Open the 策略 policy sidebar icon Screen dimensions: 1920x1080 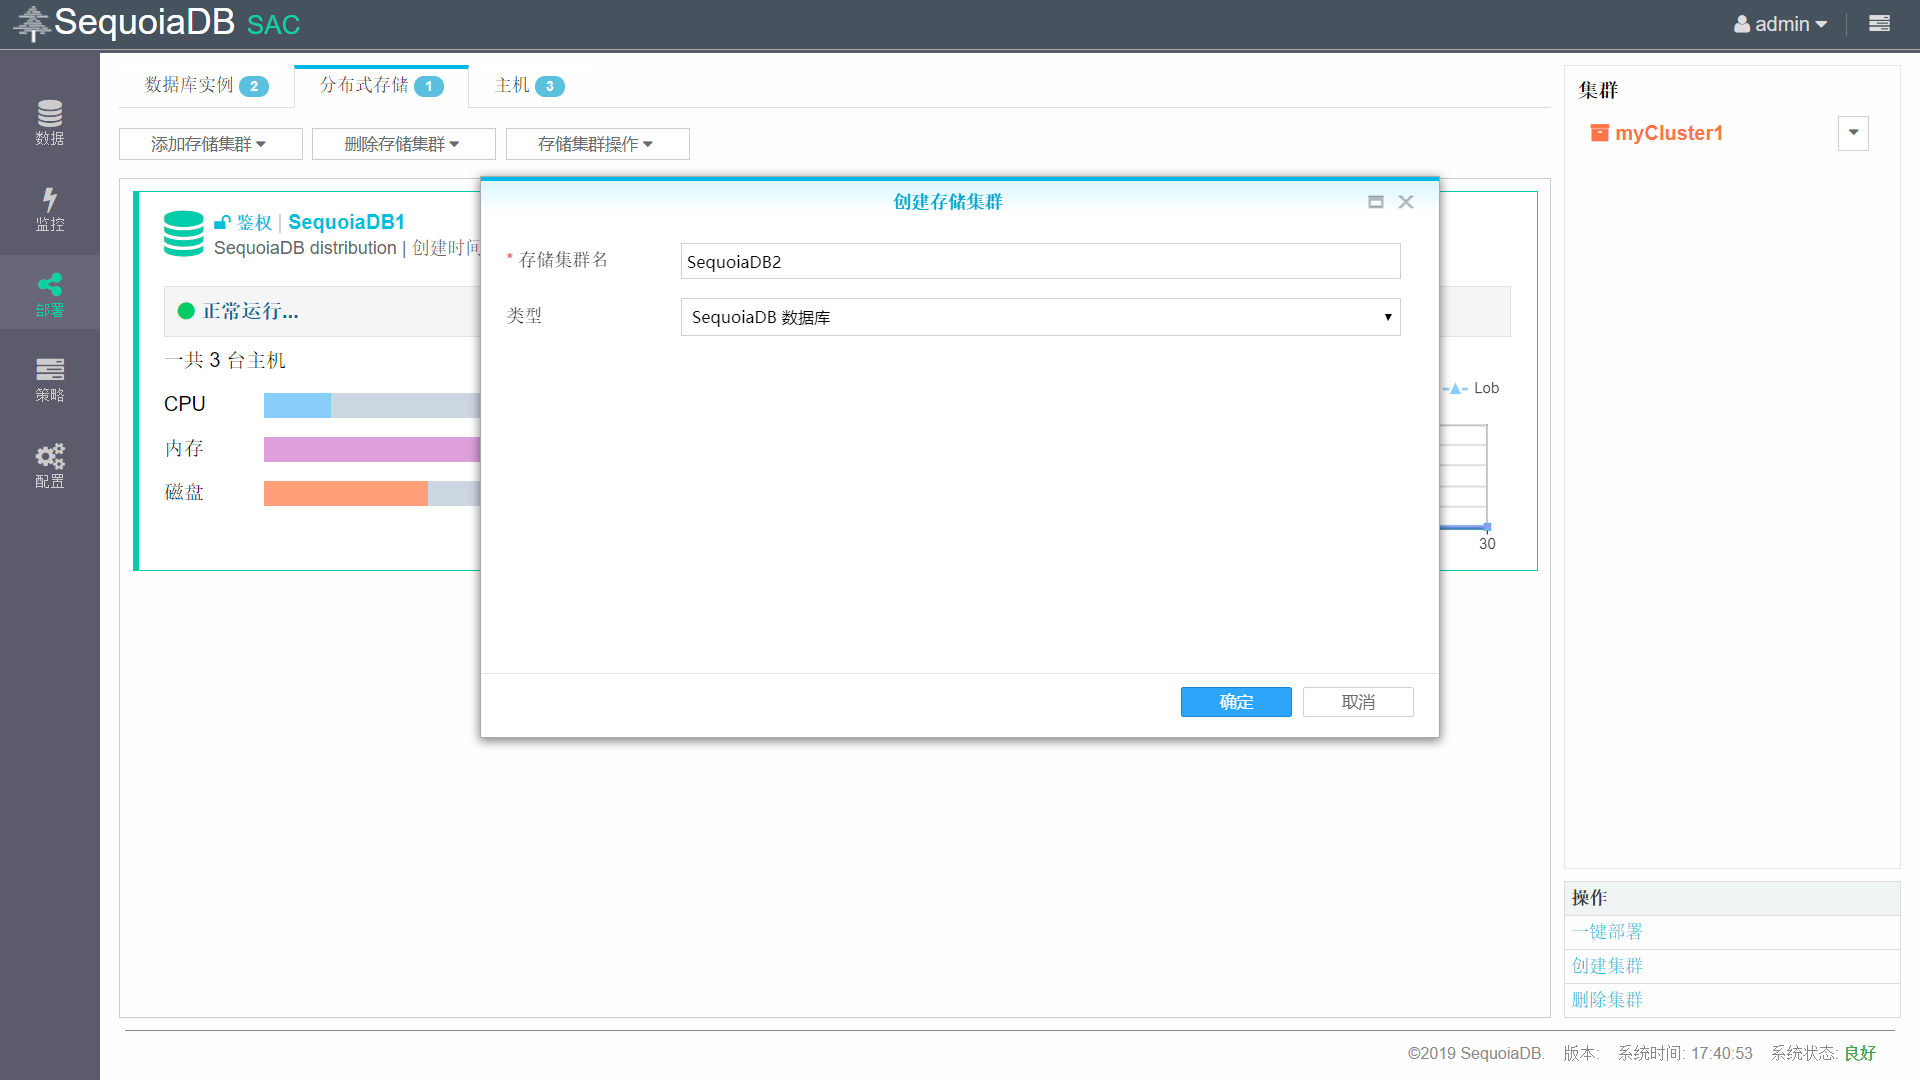49,379
